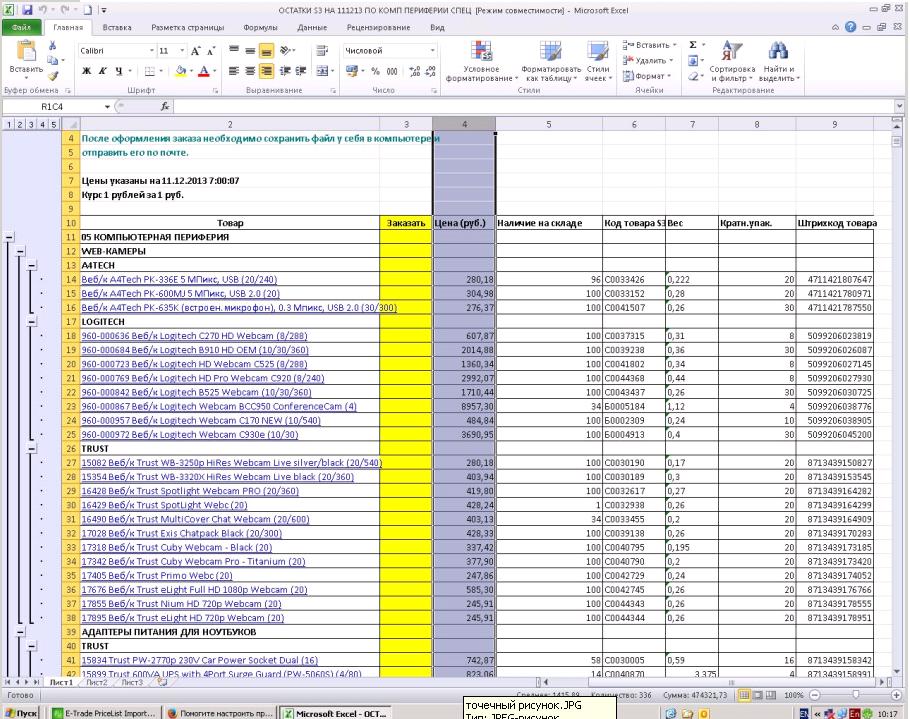Collapse the A4TECH outline group at row 13
The width and height of the screenshot is (910, 719).
pos(31,265)
